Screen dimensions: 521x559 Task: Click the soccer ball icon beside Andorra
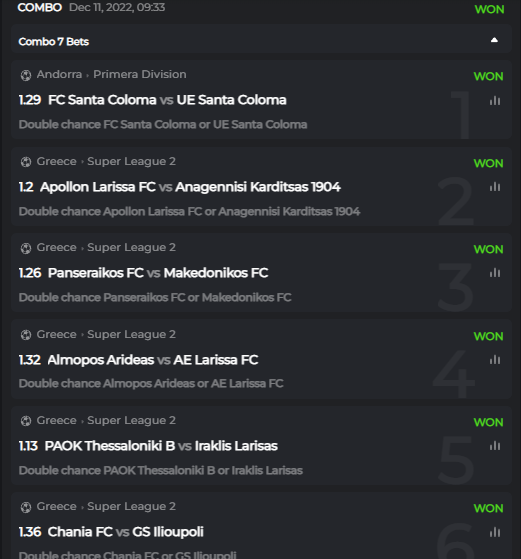tap(26, 75)
